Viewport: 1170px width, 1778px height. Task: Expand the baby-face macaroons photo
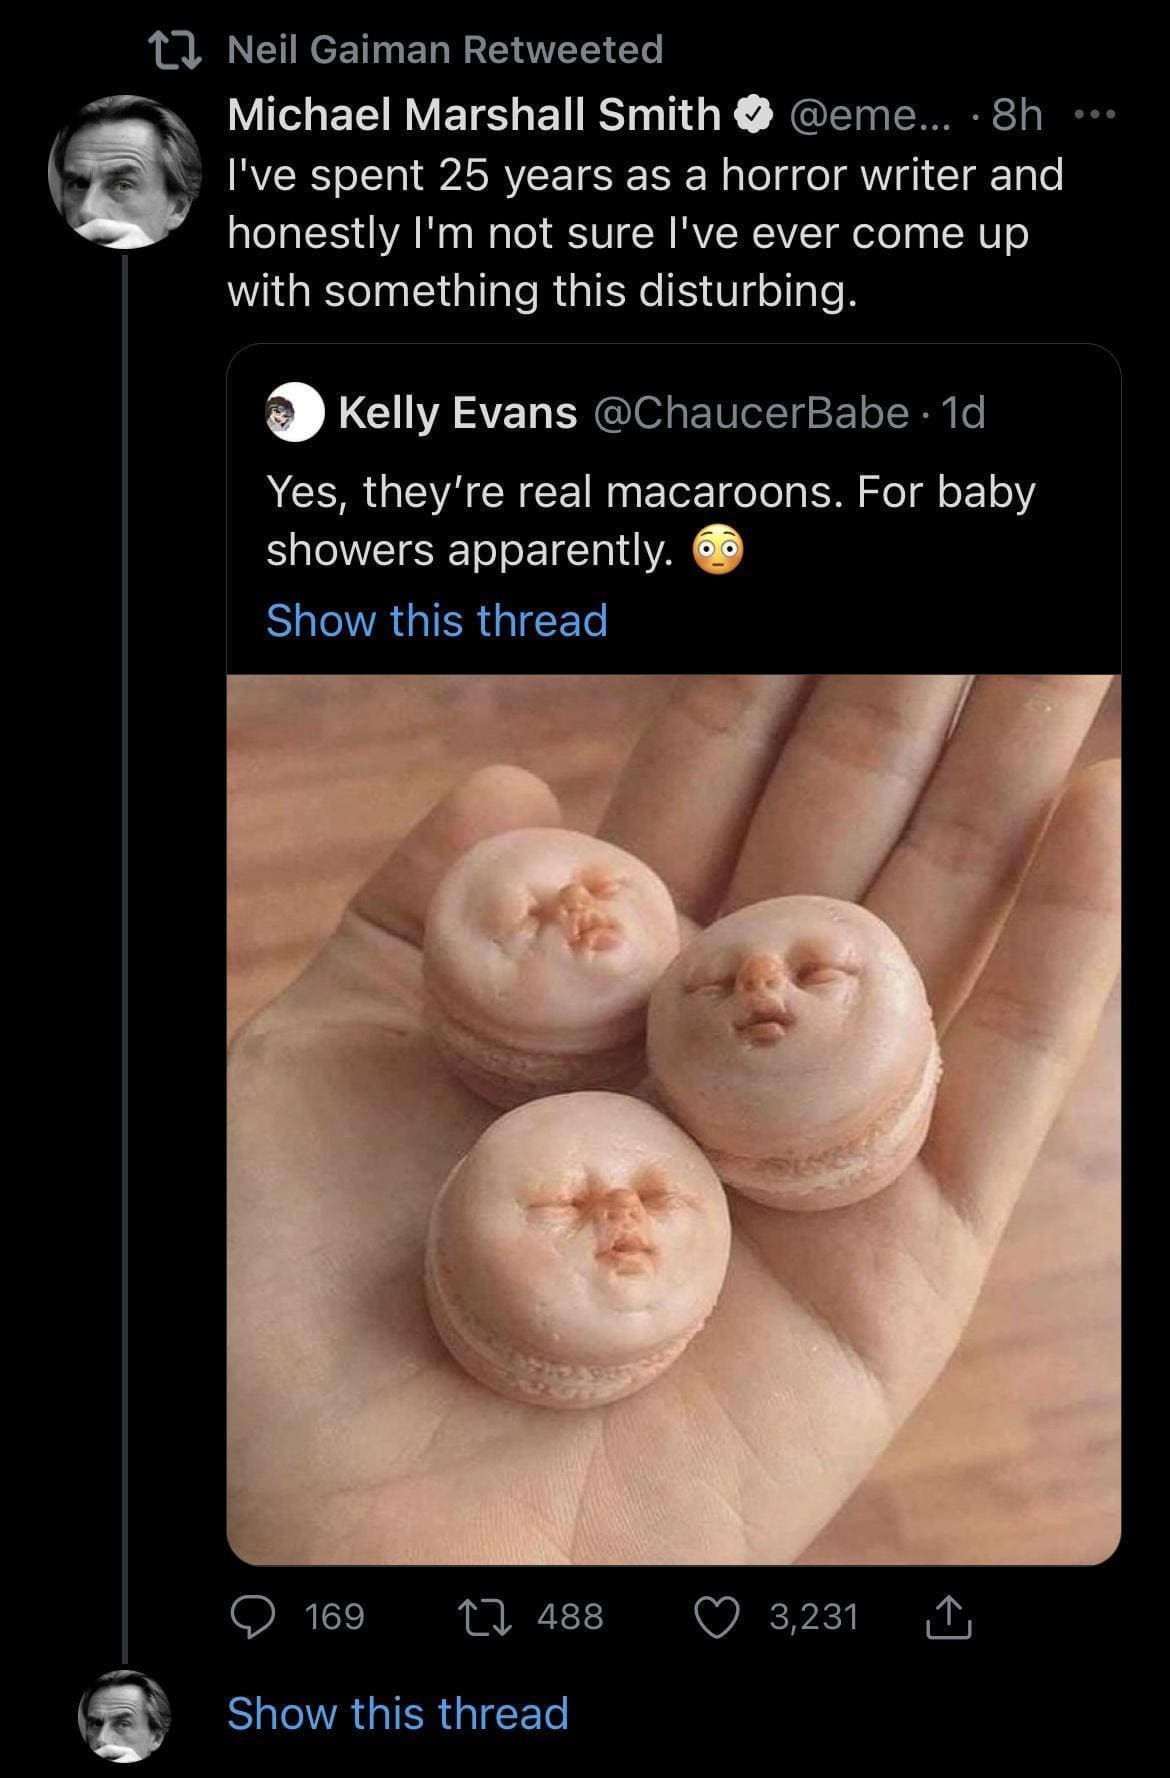[x=673, y=1118]
